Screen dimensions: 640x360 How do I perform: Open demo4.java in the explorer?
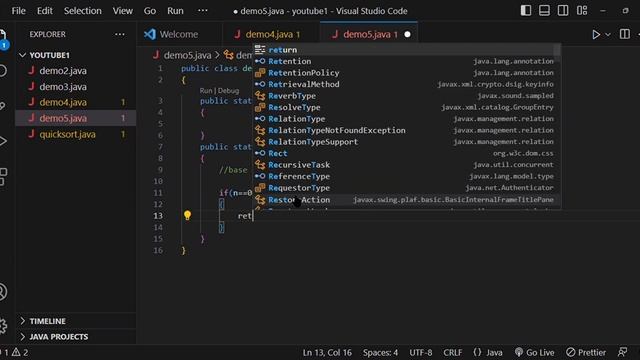[76, 102]
